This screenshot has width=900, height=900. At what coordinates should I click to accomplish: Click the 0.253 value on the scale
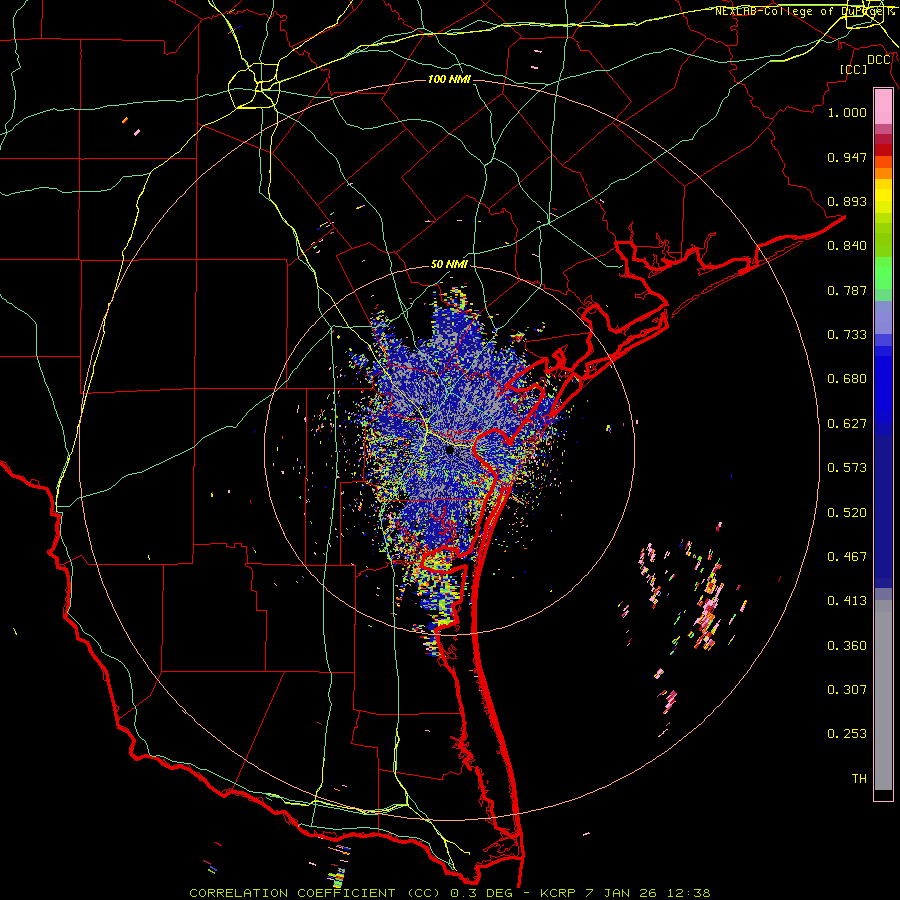pos(847,734)
